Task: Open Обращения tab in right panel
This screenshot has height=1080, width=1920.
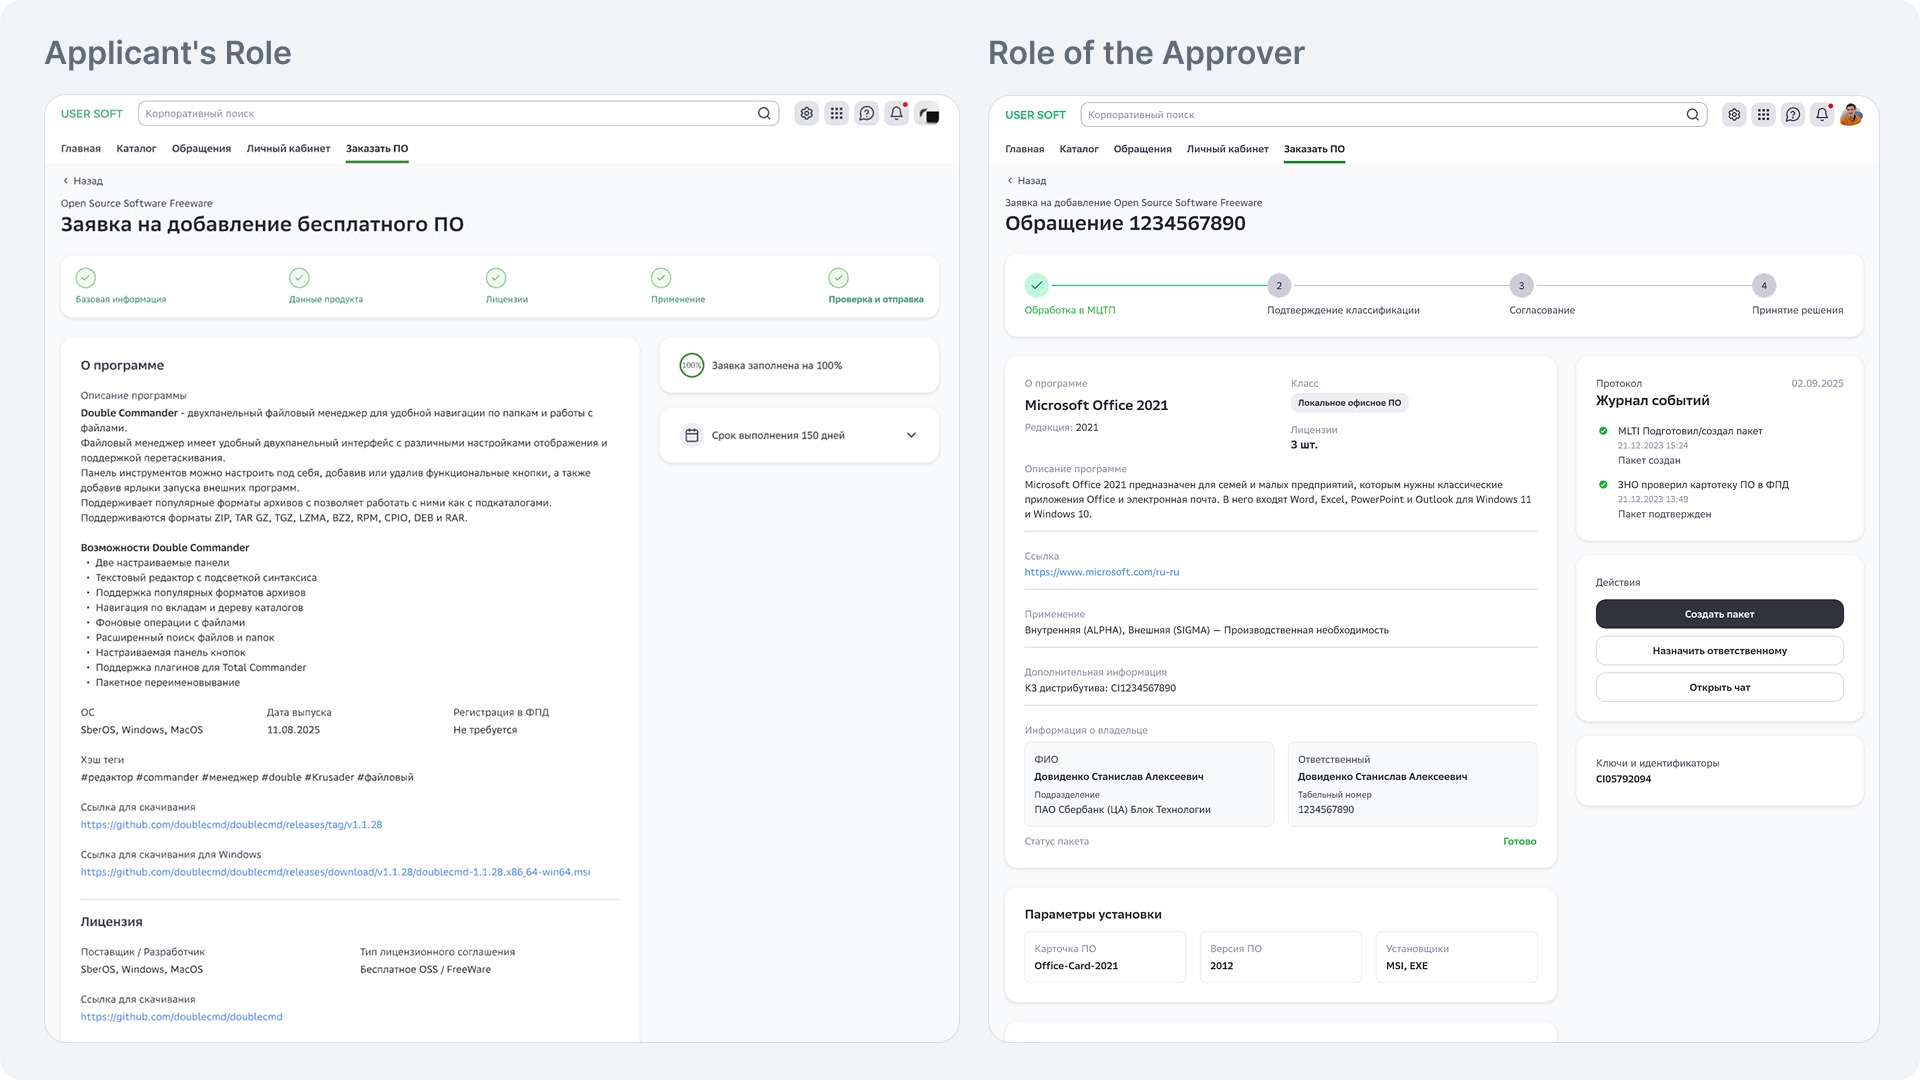Action: 1142,149
